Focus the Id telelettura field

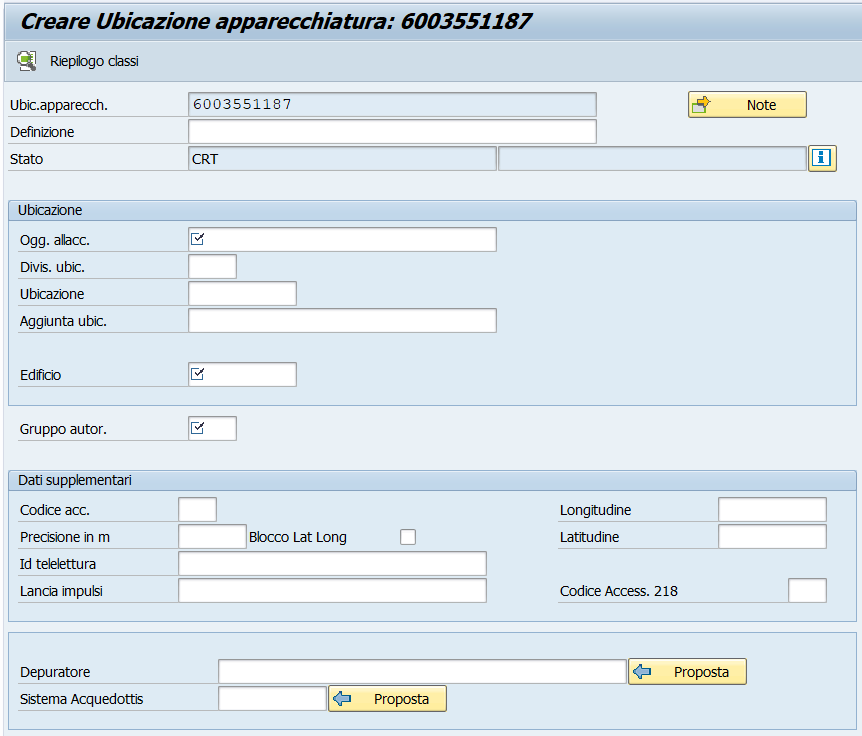332,563
